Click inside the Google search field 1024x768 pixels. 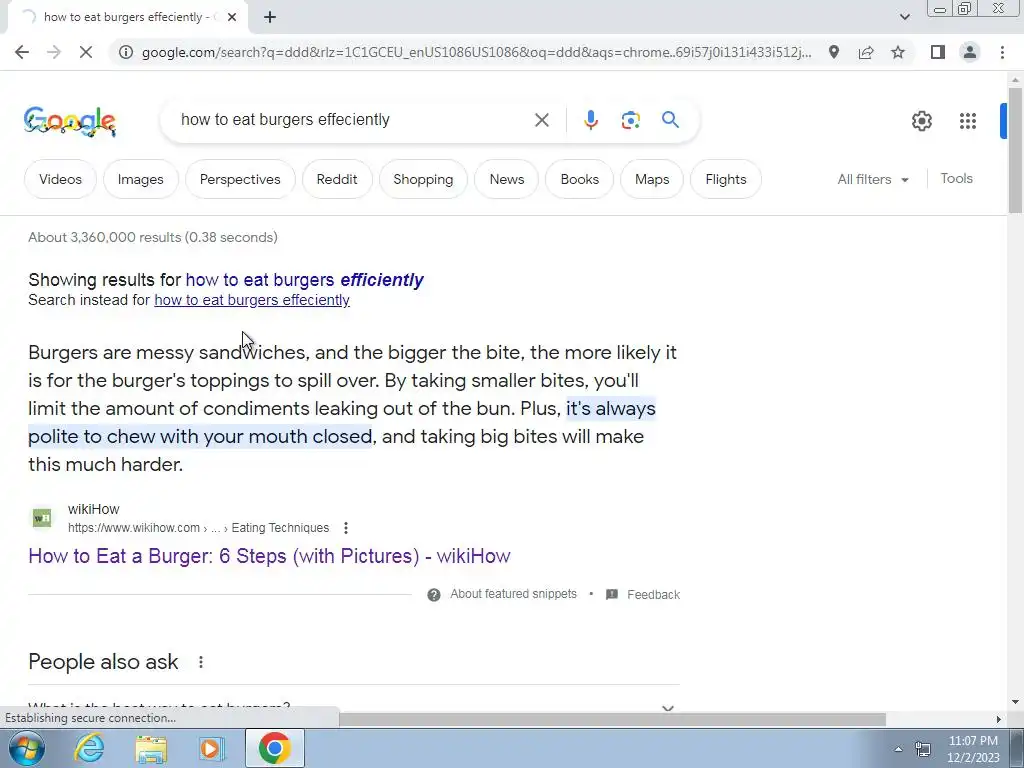[x=353, y=120]
